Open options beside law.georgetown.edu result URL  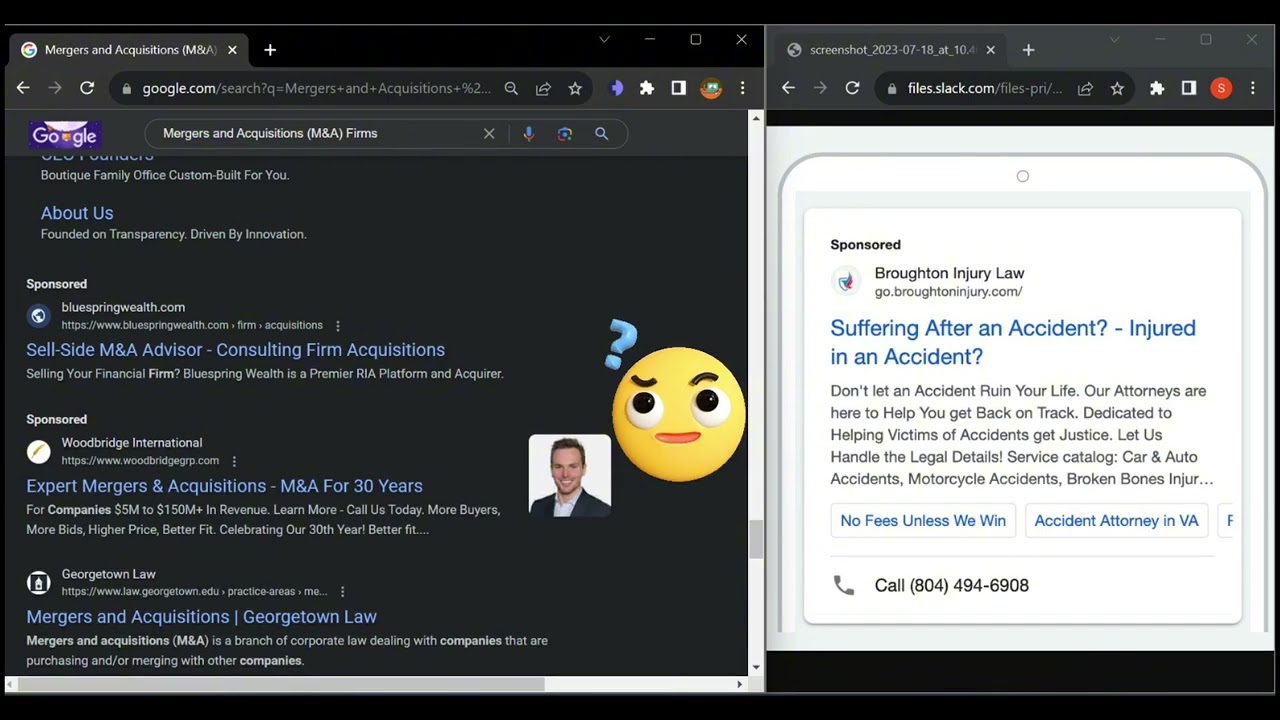342,592
